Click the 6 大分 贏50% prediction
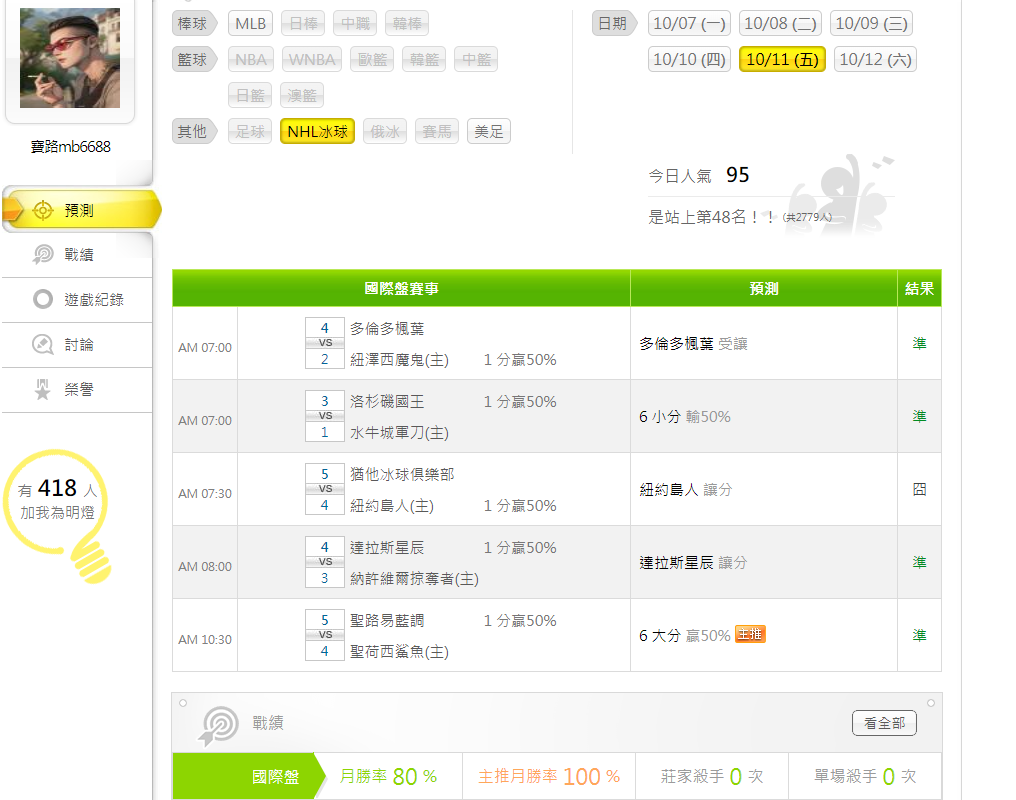The width and height of the screenshot is (1016, 800). click(x=684, y=635)
